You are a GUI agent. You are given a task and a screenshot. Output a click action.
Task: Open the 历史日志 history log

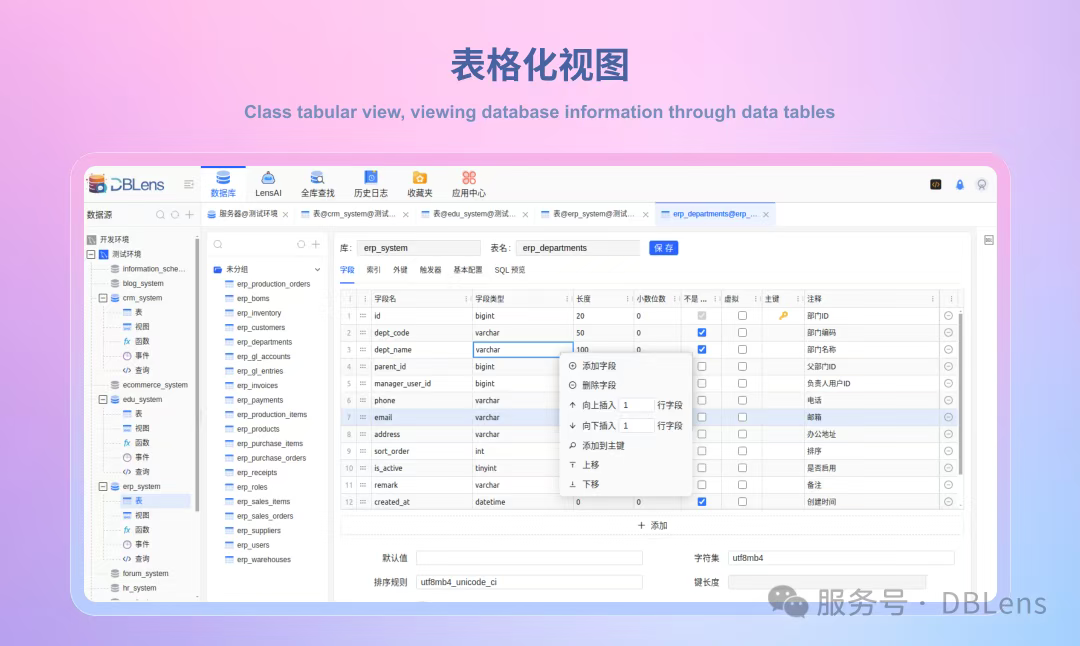click(x=370, y=182)
